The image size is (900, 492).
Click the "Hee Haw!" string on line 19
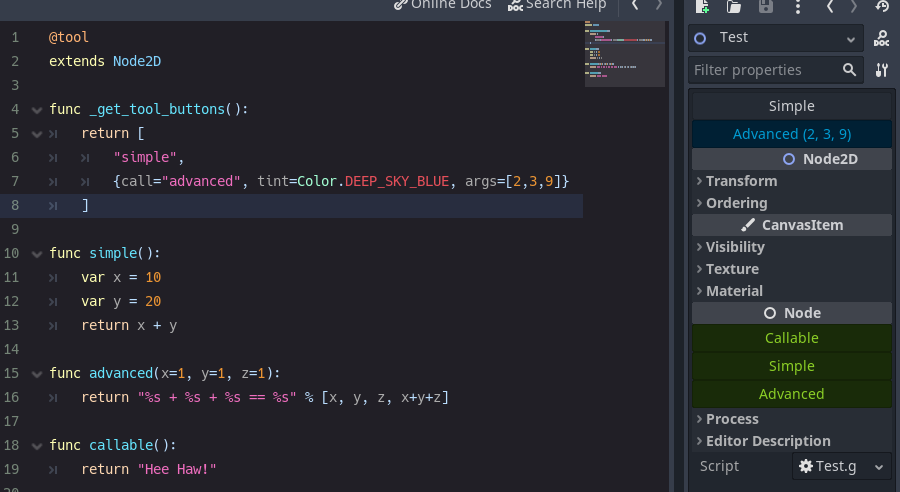pos(177,470)
